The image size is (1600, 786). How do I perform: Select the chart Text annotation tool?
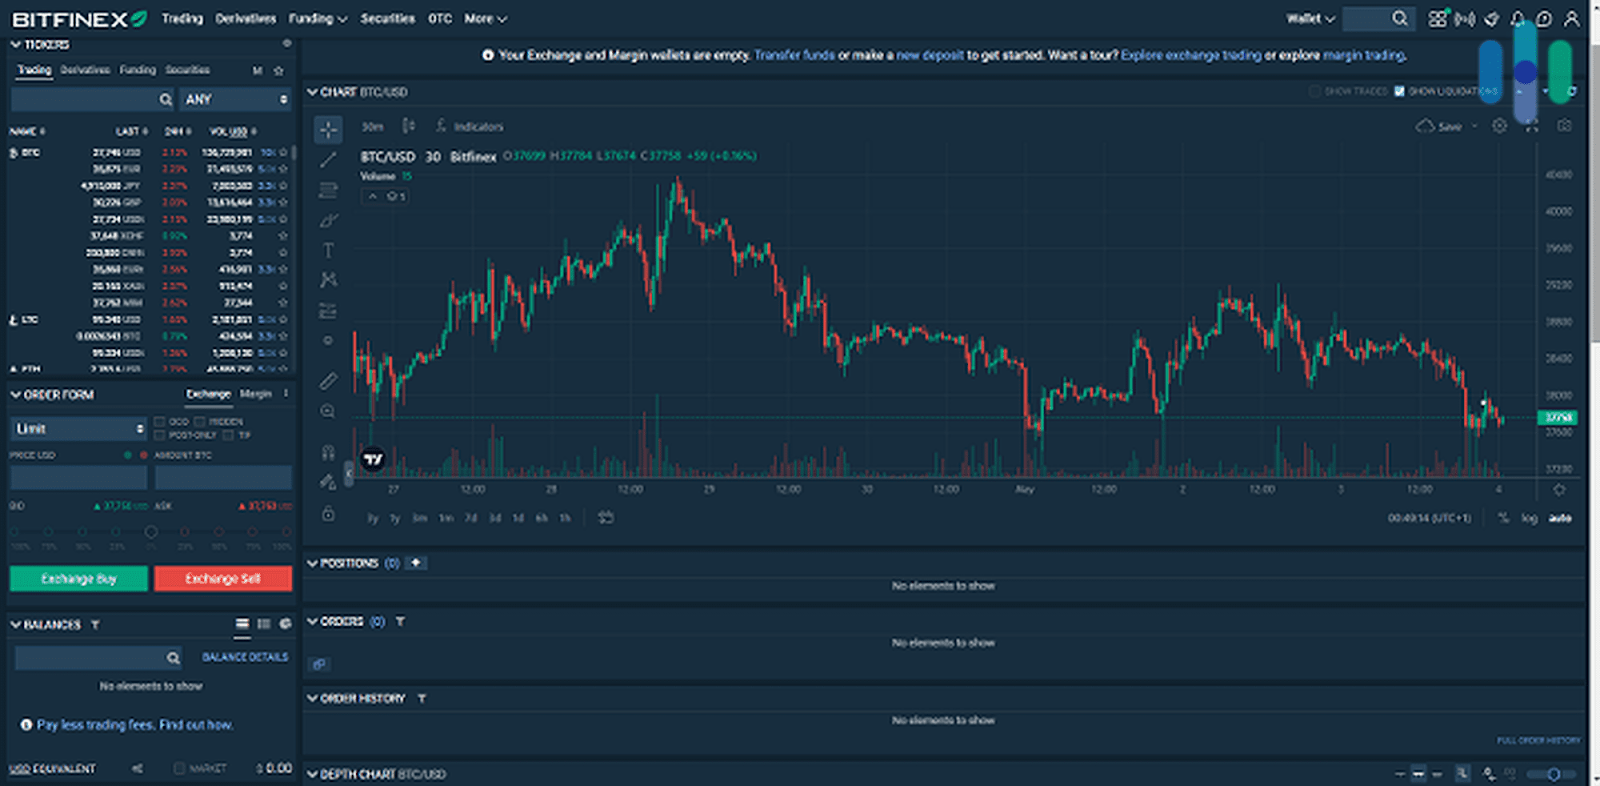(x=328, y=250)
